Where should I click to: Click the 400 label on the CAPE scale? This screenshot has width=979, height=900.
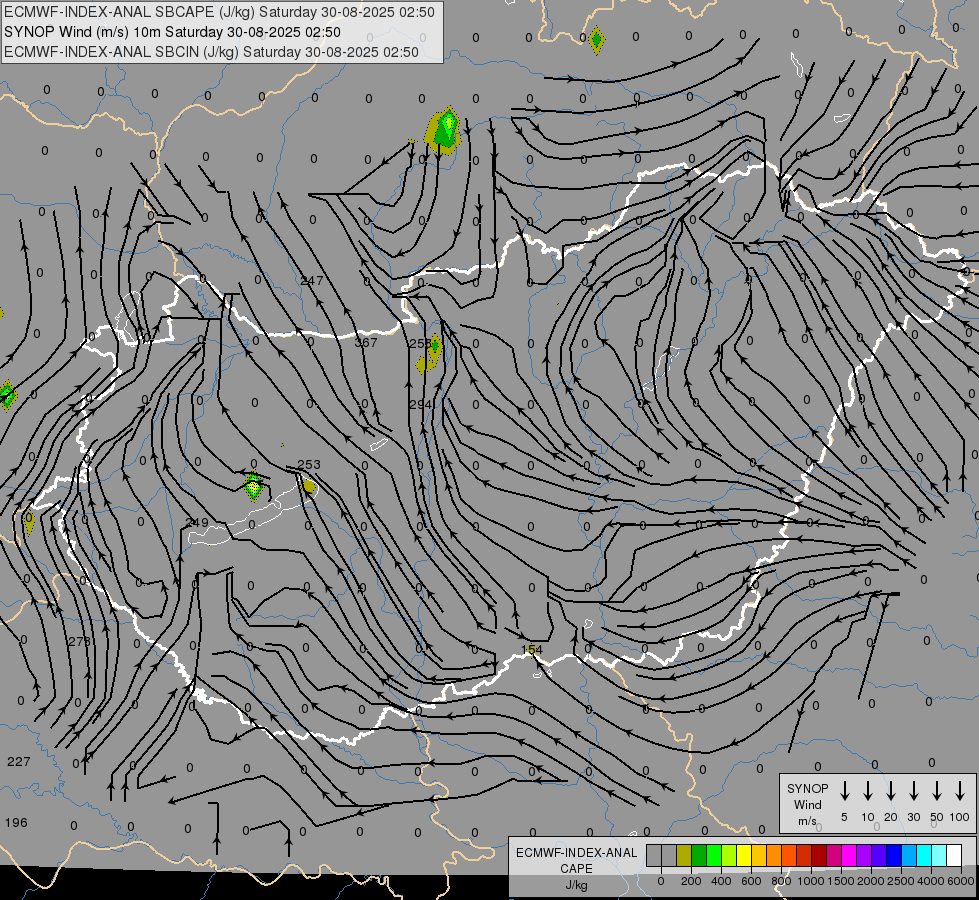[721, 881]
